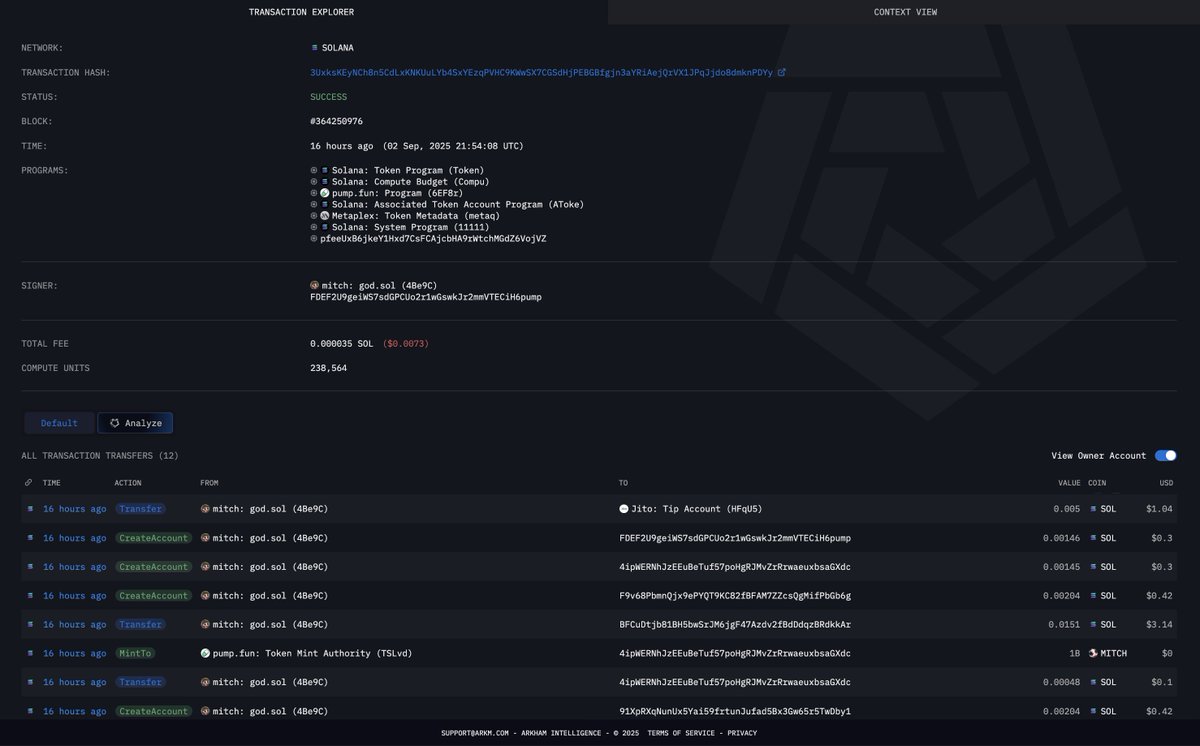Viewport: 1200px width, 746px height.
Task: Click the MintTo action badge
Action: 136,654
